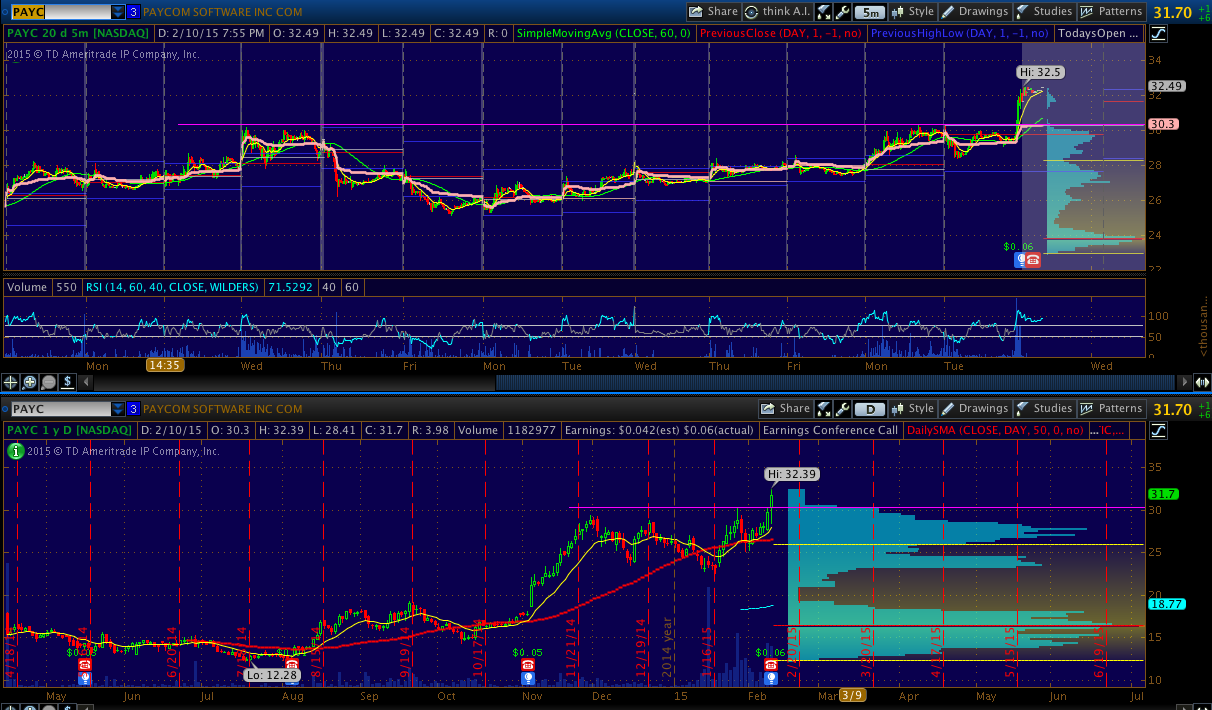
Task: Open the Style candlestick menu, lower chart
Action: tap(912, 409)
